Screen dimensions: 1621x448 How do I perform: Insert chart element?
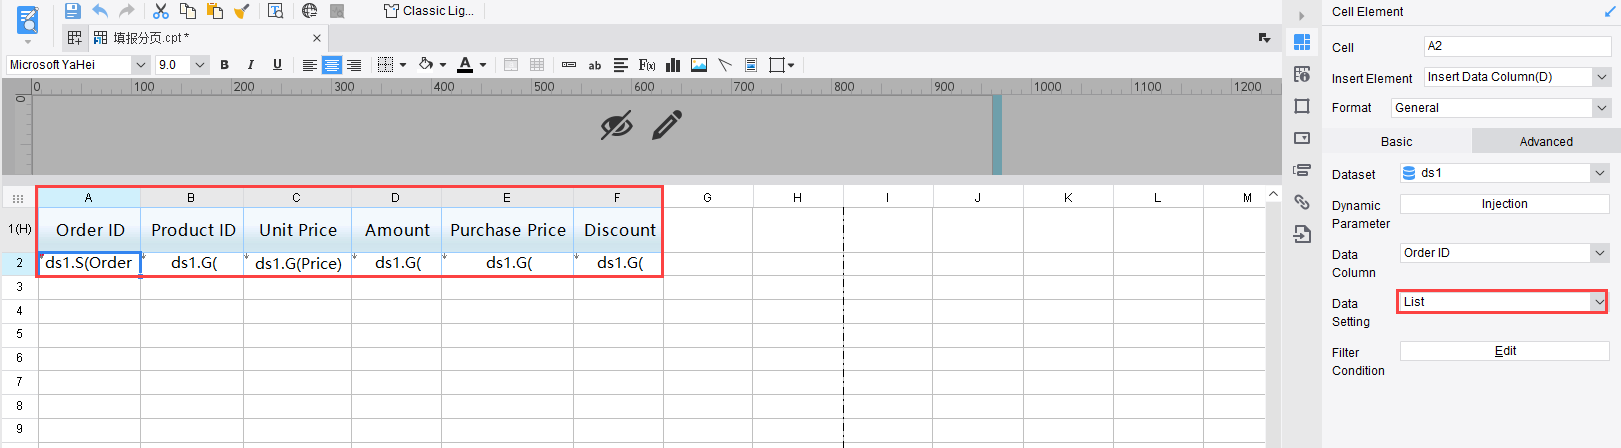[673, 65]
